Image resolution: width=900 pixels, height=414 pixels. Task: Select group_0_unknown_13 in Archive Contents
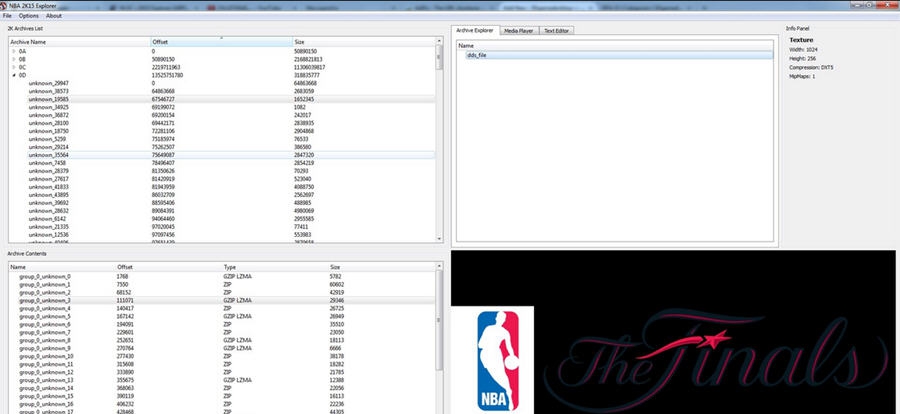[46, 380]
